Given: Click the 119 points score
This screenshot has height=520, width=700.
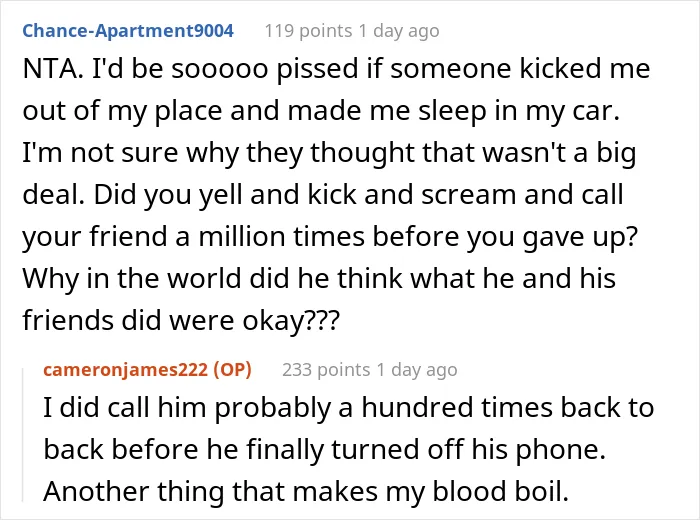Looking at the screenshot, I should click(308, 31).
